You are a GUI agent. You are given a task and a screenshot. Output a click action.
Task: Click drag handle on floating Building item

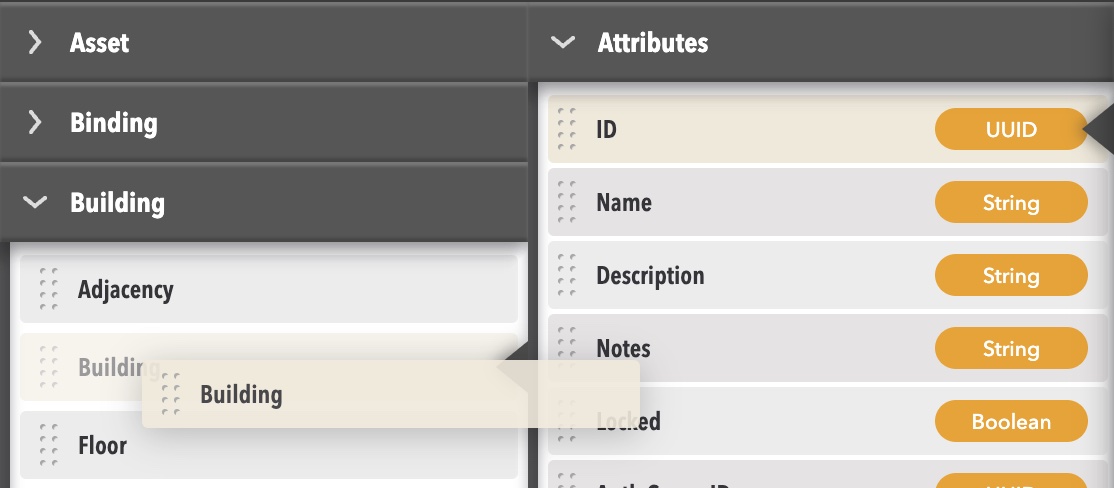(171, 394)
